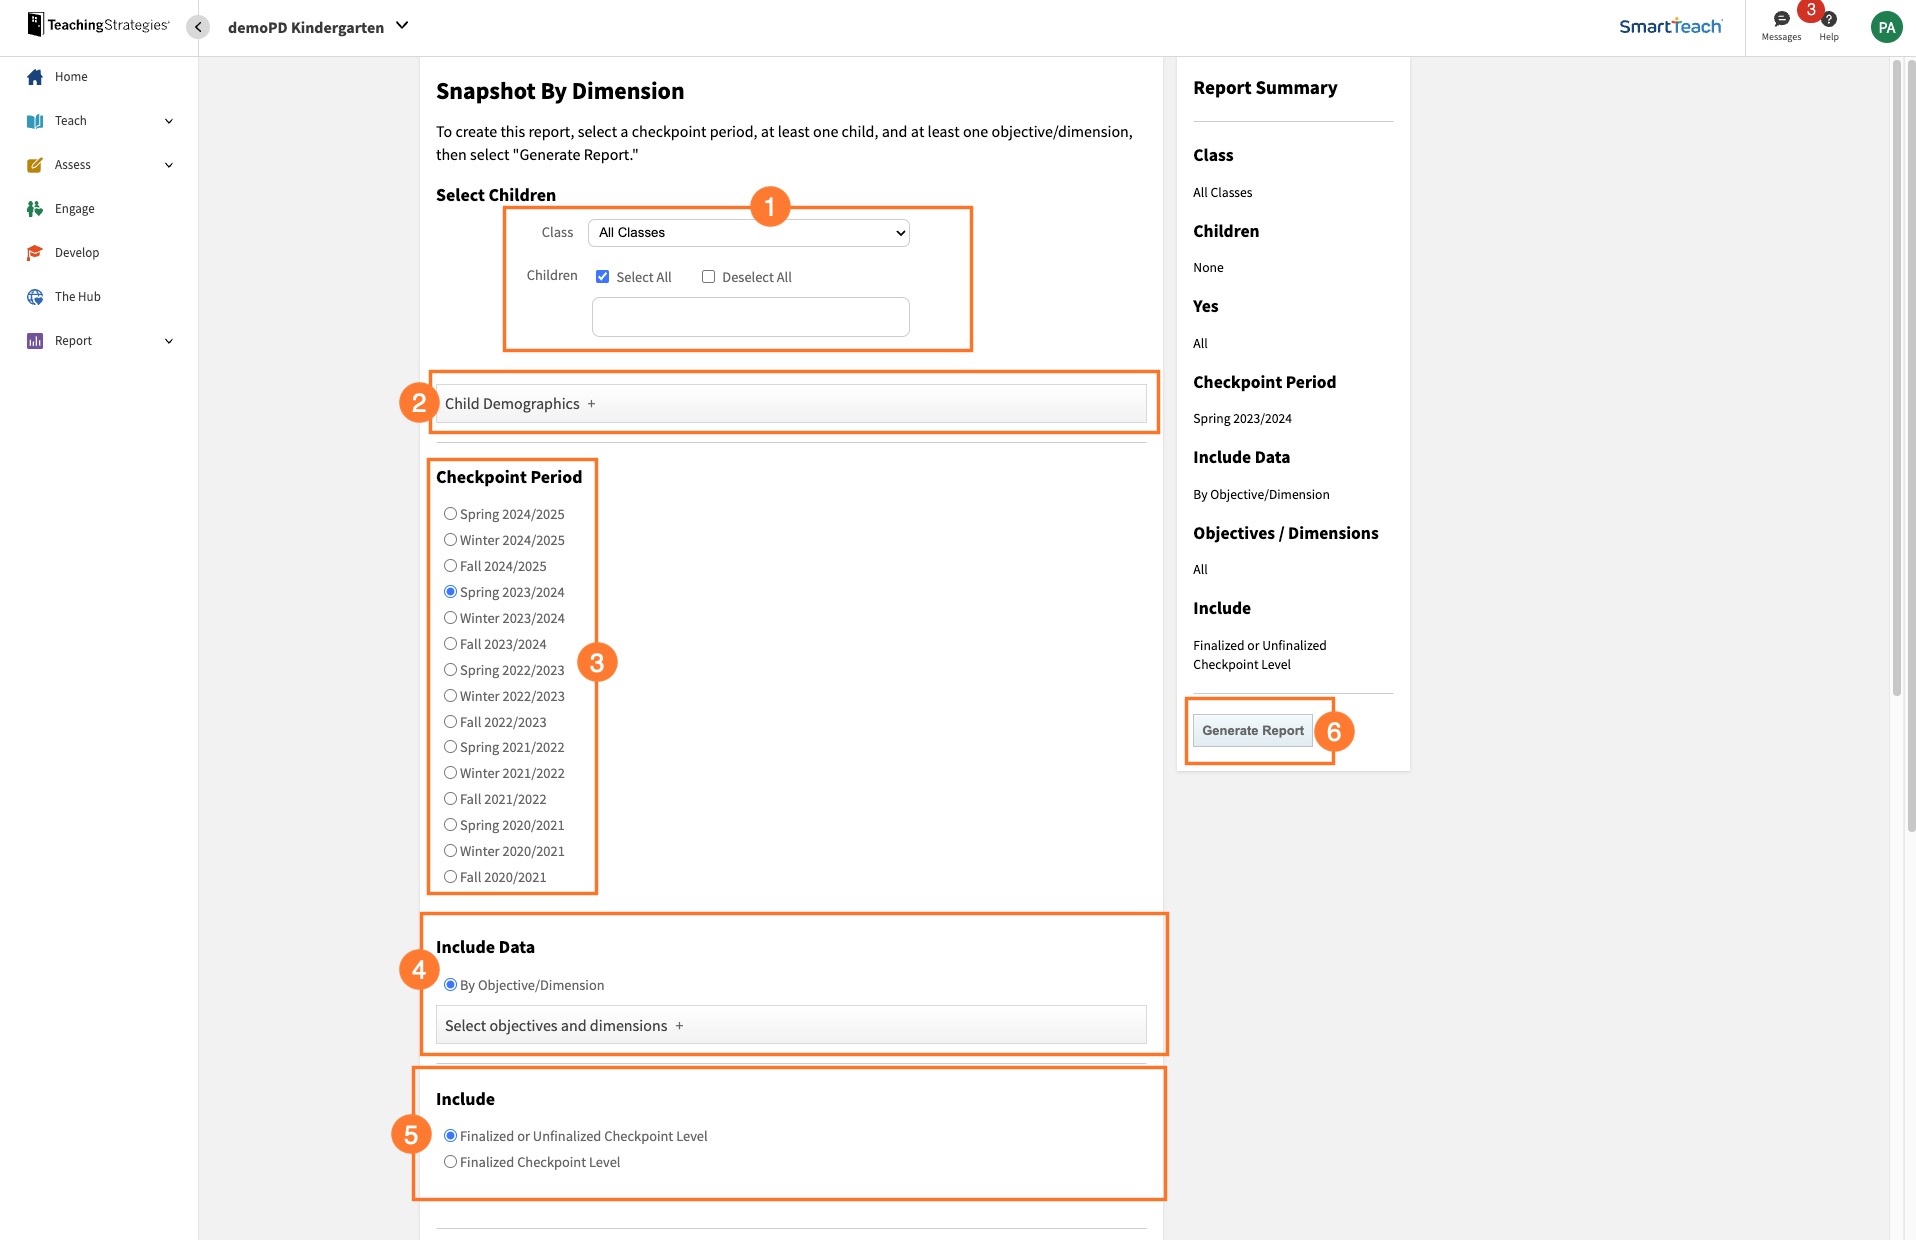Open The Hub globe icon

(35, 297)
